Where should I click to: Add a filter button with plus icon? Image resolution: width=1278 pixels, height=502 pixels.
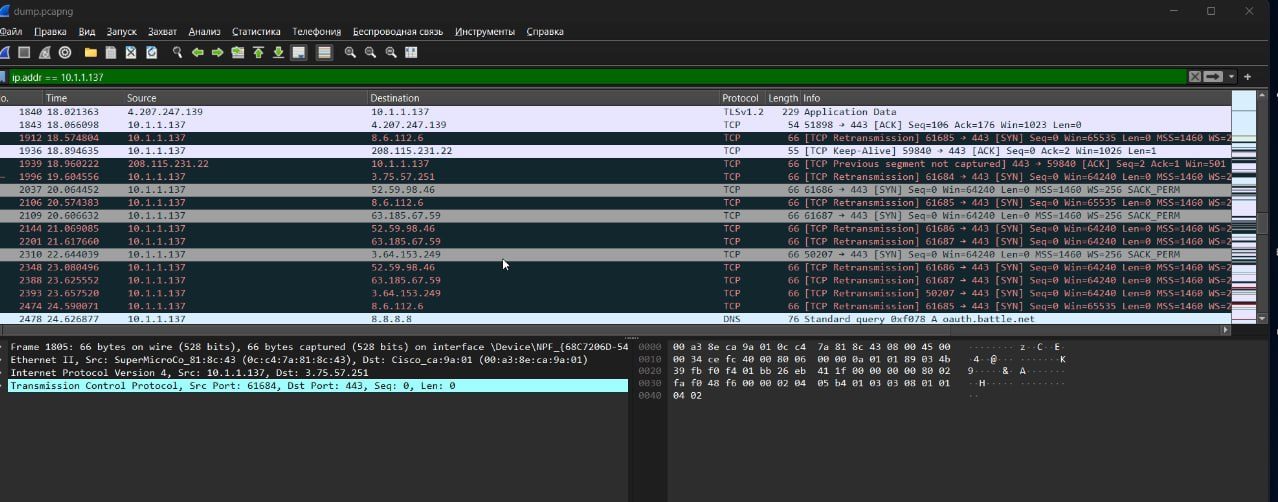(x=1249, y=76)
